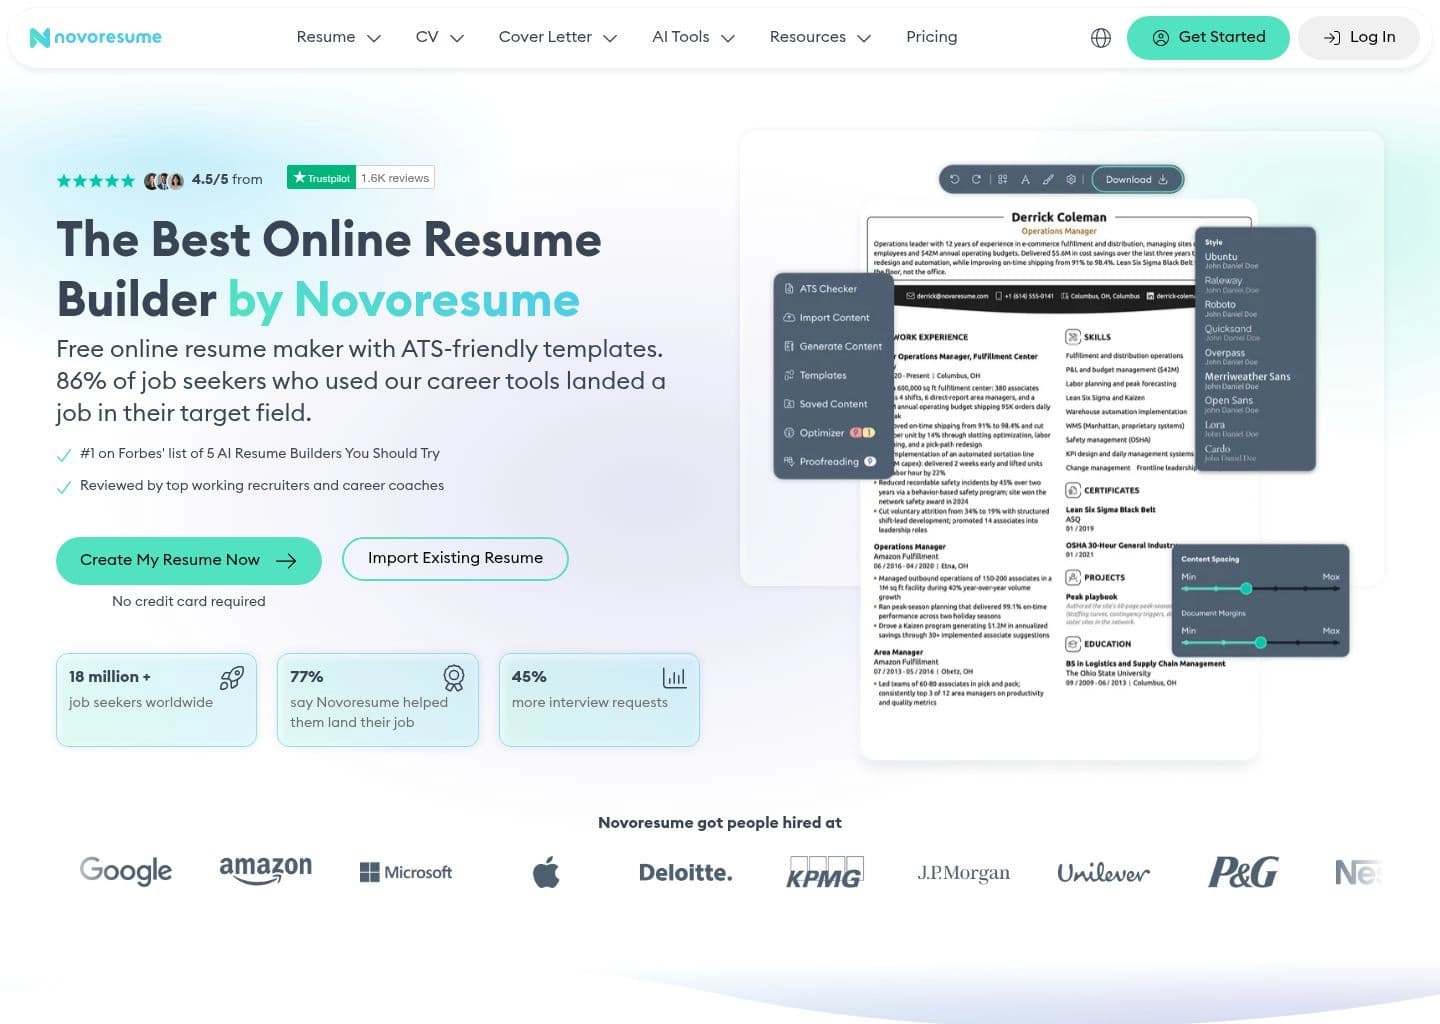The image size is (1440, 1024).
Task: Click the rocket icon in the 18 million card
Action: 232,679
